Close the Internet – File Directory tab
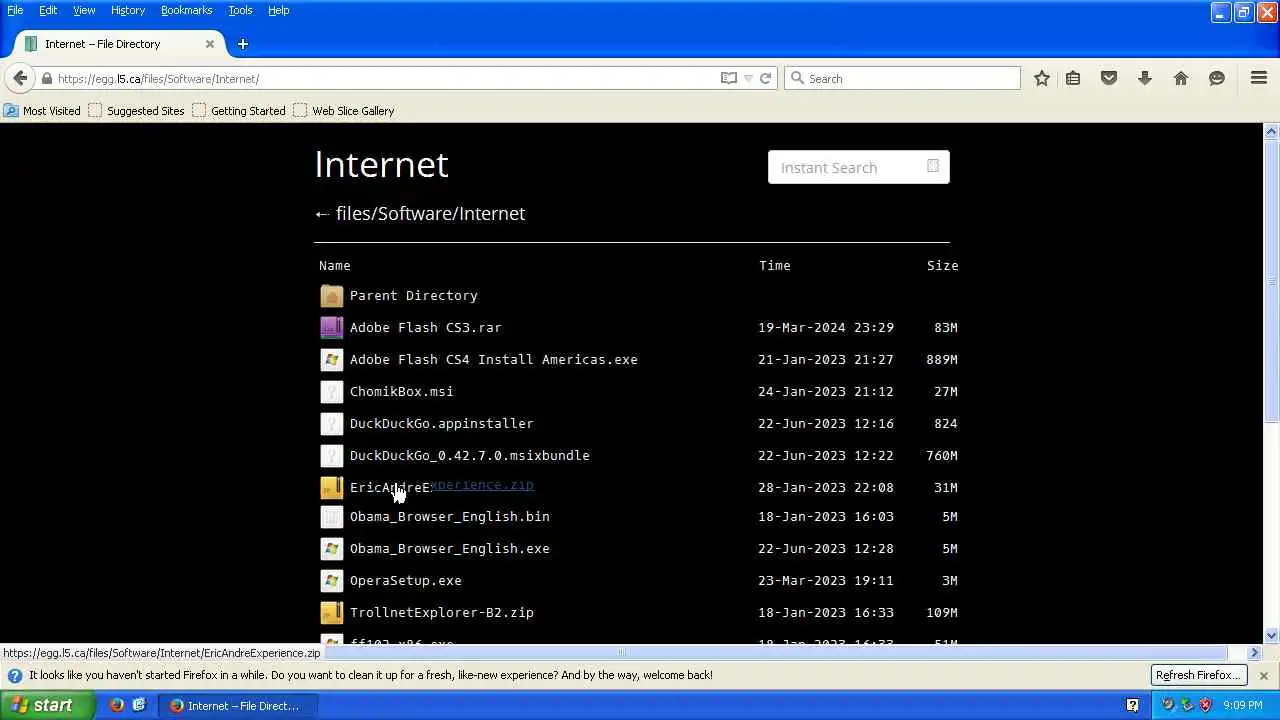Screen dimensions: 1280x720 pyautogui.click(x=210, y=44)
